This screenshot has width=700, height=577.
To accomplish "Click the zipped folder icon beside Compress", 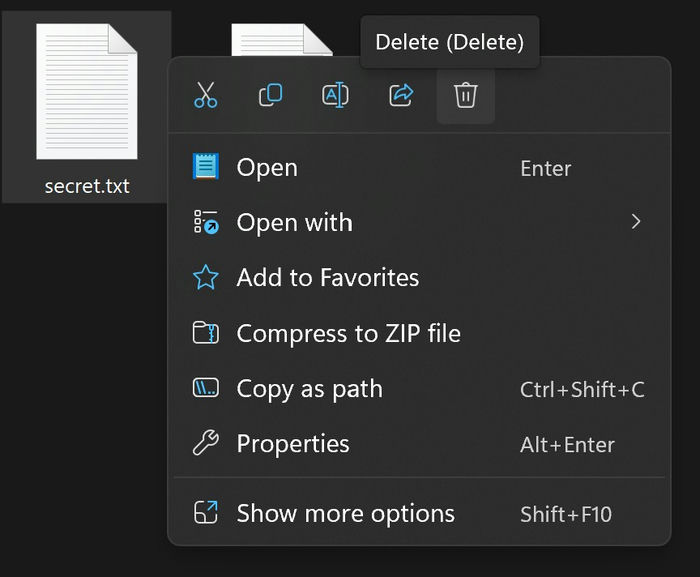I will 206,333.
